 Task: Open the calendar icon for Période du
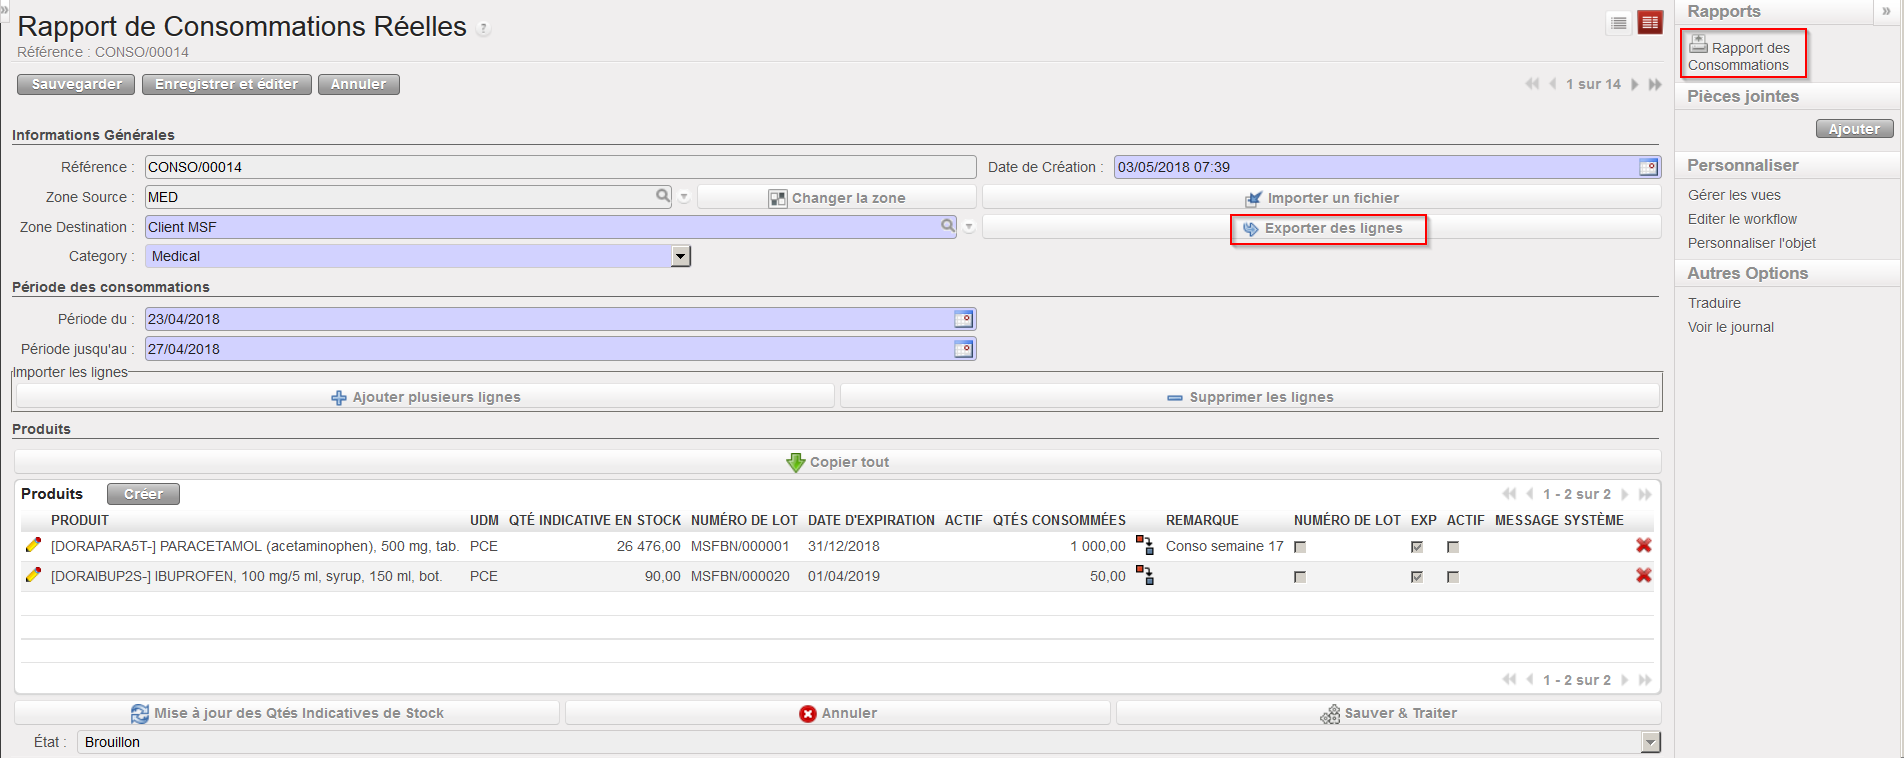pos(963,320)
